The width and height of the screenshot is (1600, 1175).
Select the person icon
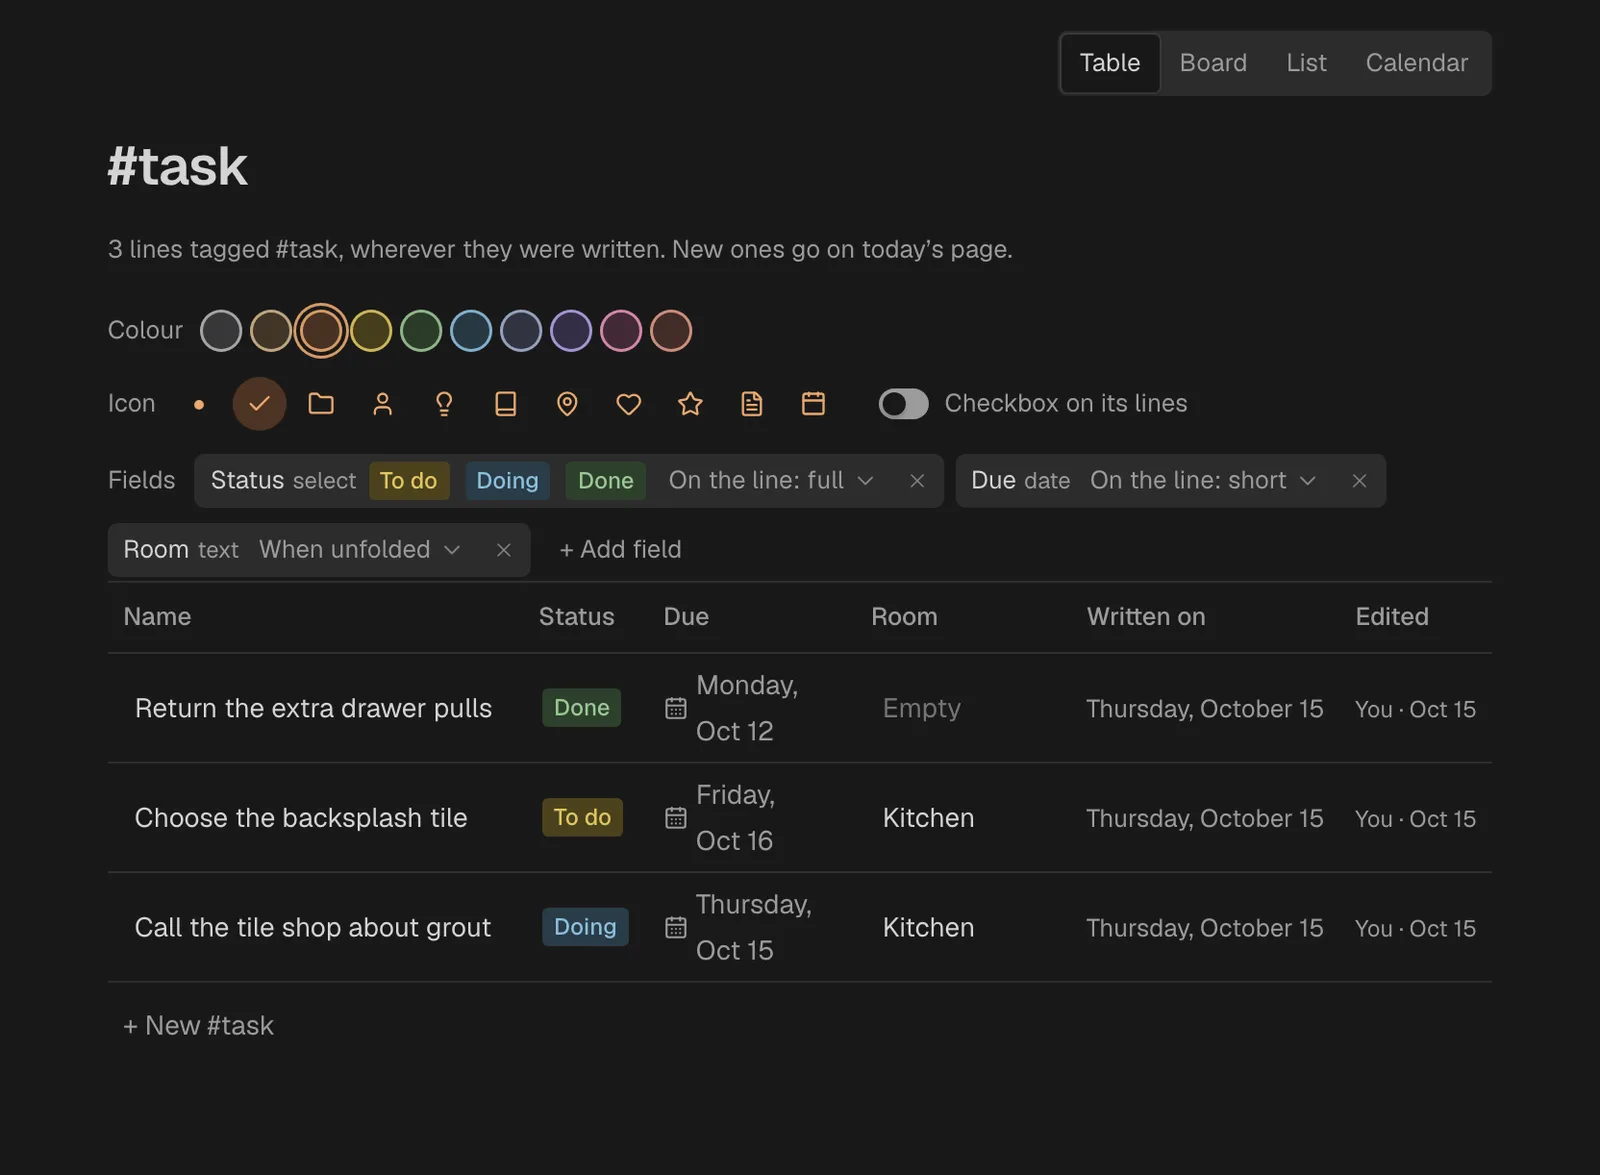pos(382,404)
